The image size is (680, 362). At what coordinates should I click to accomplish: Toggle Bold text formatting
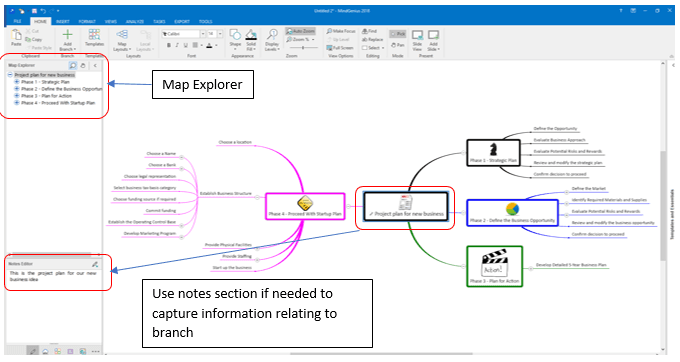(169, 45)
